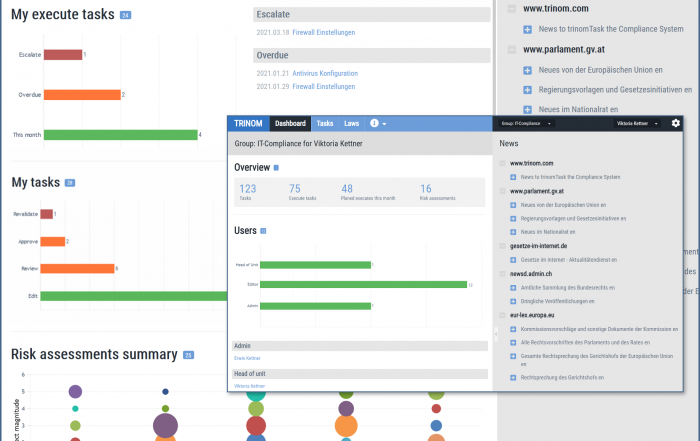Screen dimensions: 700x441
Task: Open the 123 Tasks statistic
Action: click(248, 192)
